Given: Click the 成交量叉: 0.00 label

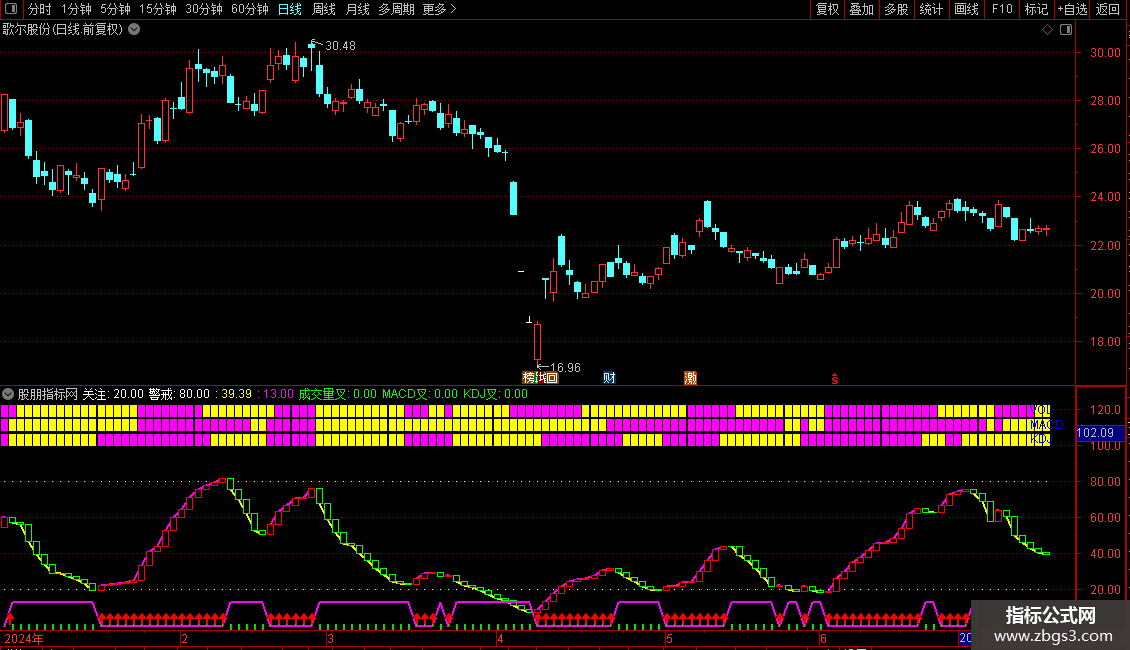Looking at the screenshot, I should (337, 394).
